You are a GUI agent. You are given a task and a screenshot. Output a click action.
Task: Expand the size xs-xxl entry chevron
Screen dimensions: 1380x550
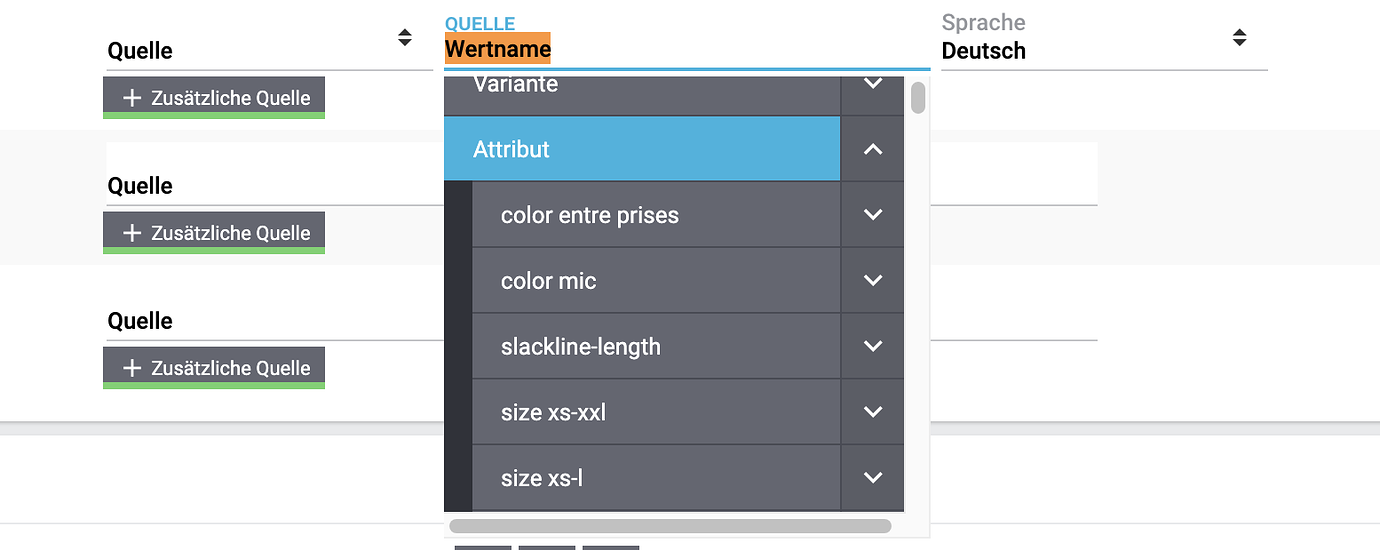[x=873, y=411]
